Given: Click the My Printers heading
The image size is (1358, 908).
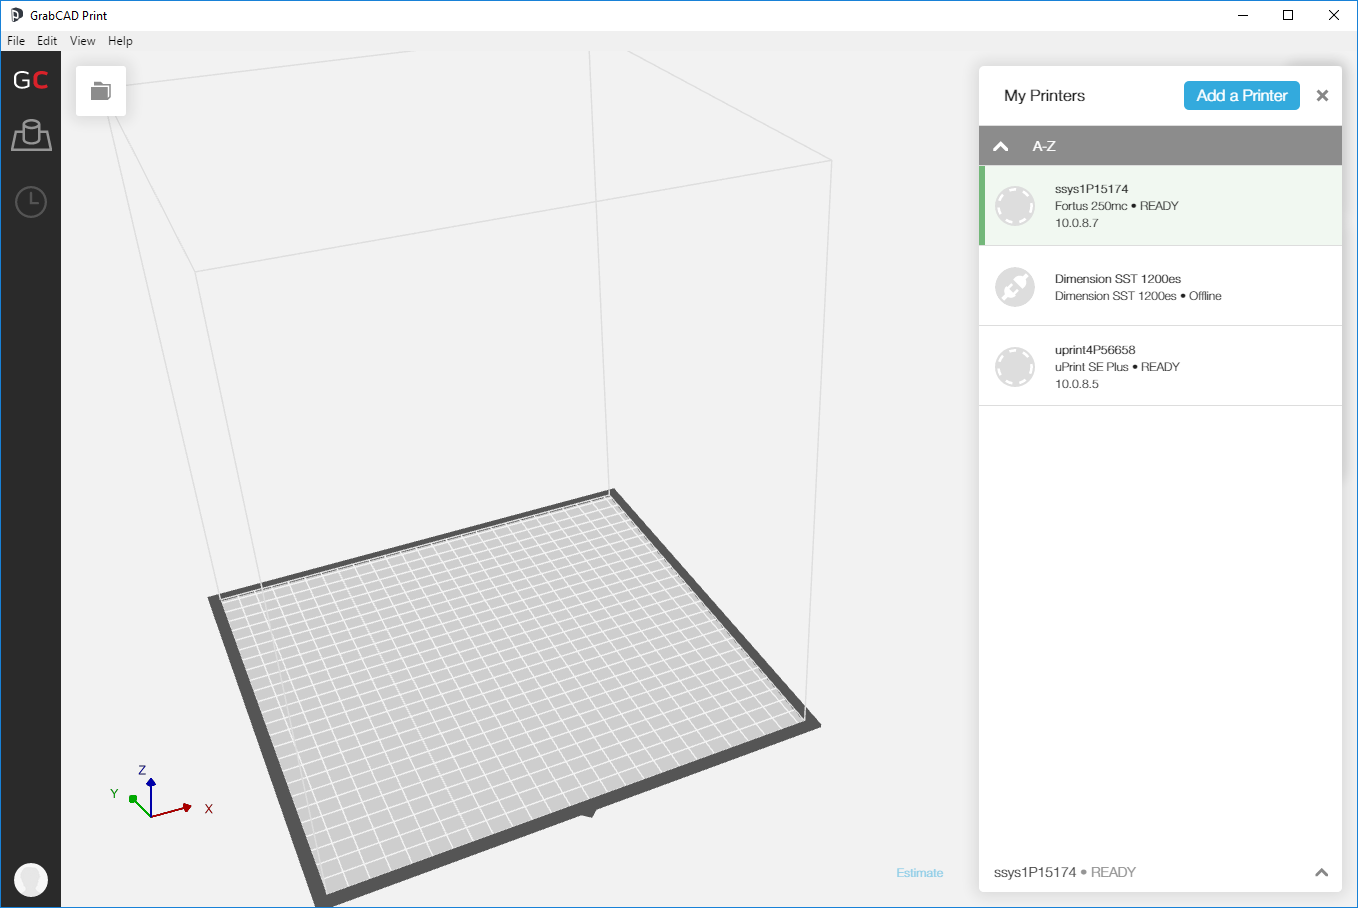Looking at the screenshot, I should [x=1044, y=96].
